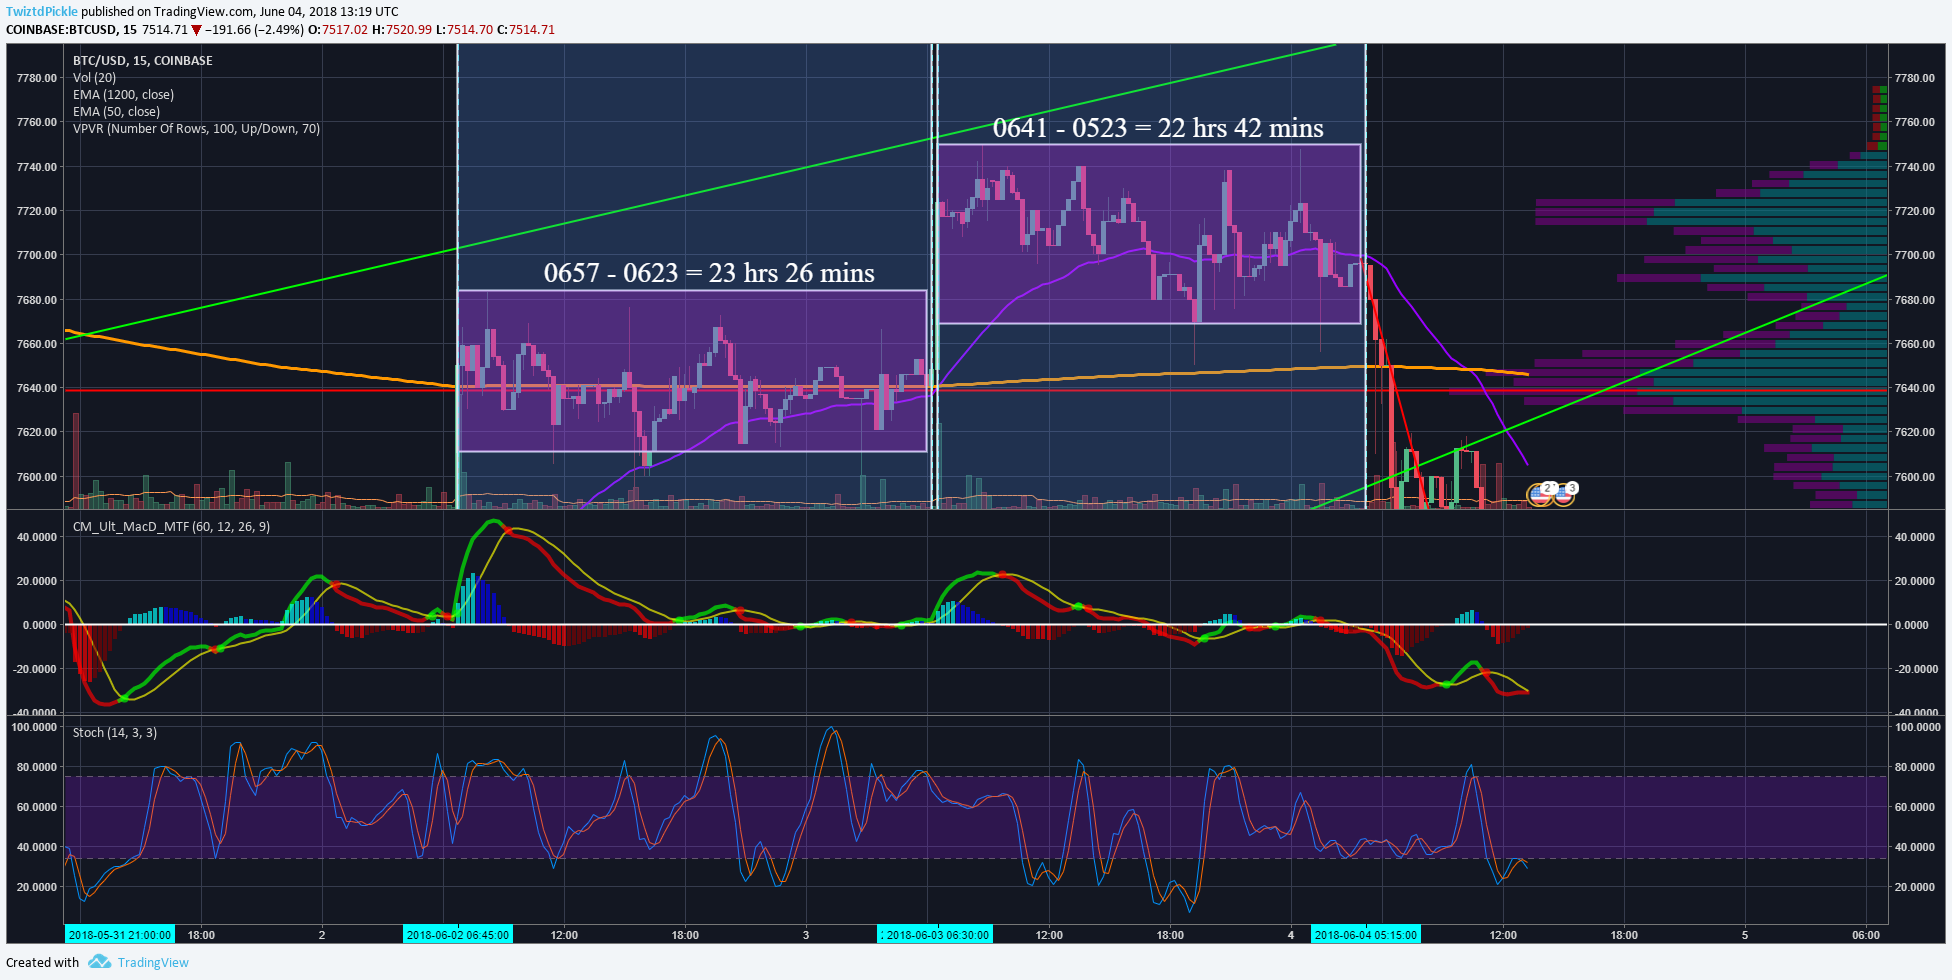
Task: Click the 7600.00 label on left price axis
Action: coord(37,477)
